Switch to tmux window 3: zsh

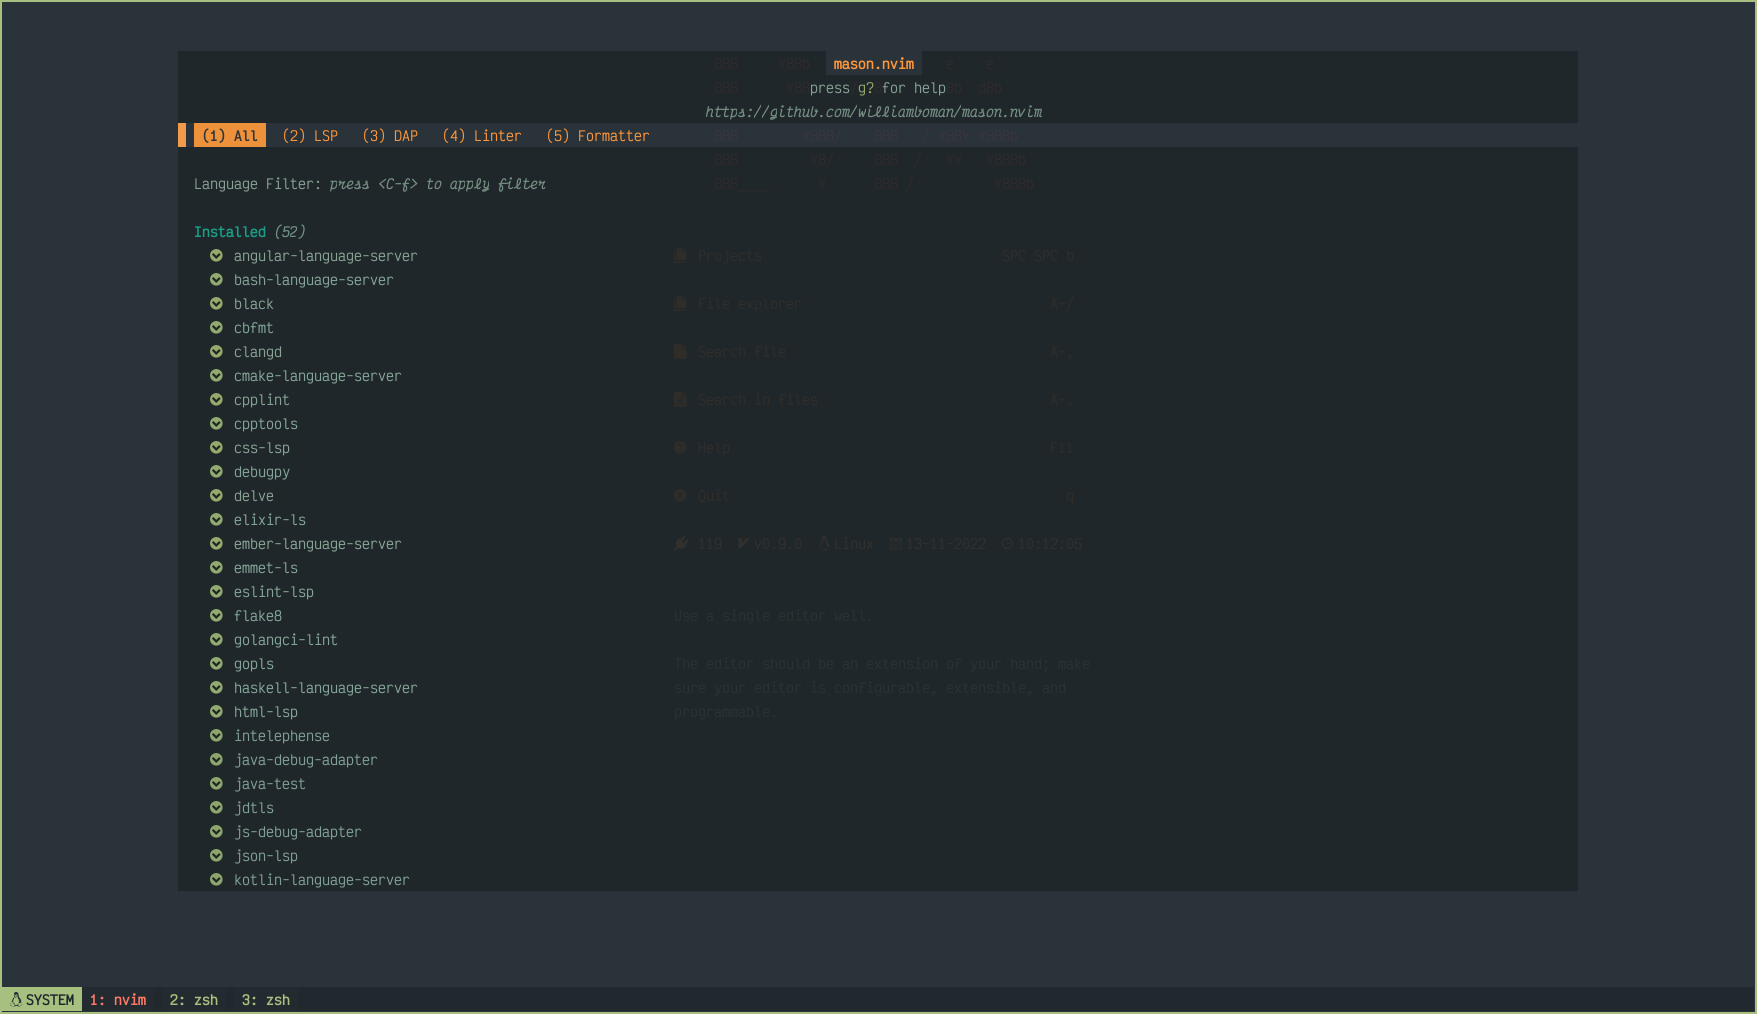point(266,1000)
